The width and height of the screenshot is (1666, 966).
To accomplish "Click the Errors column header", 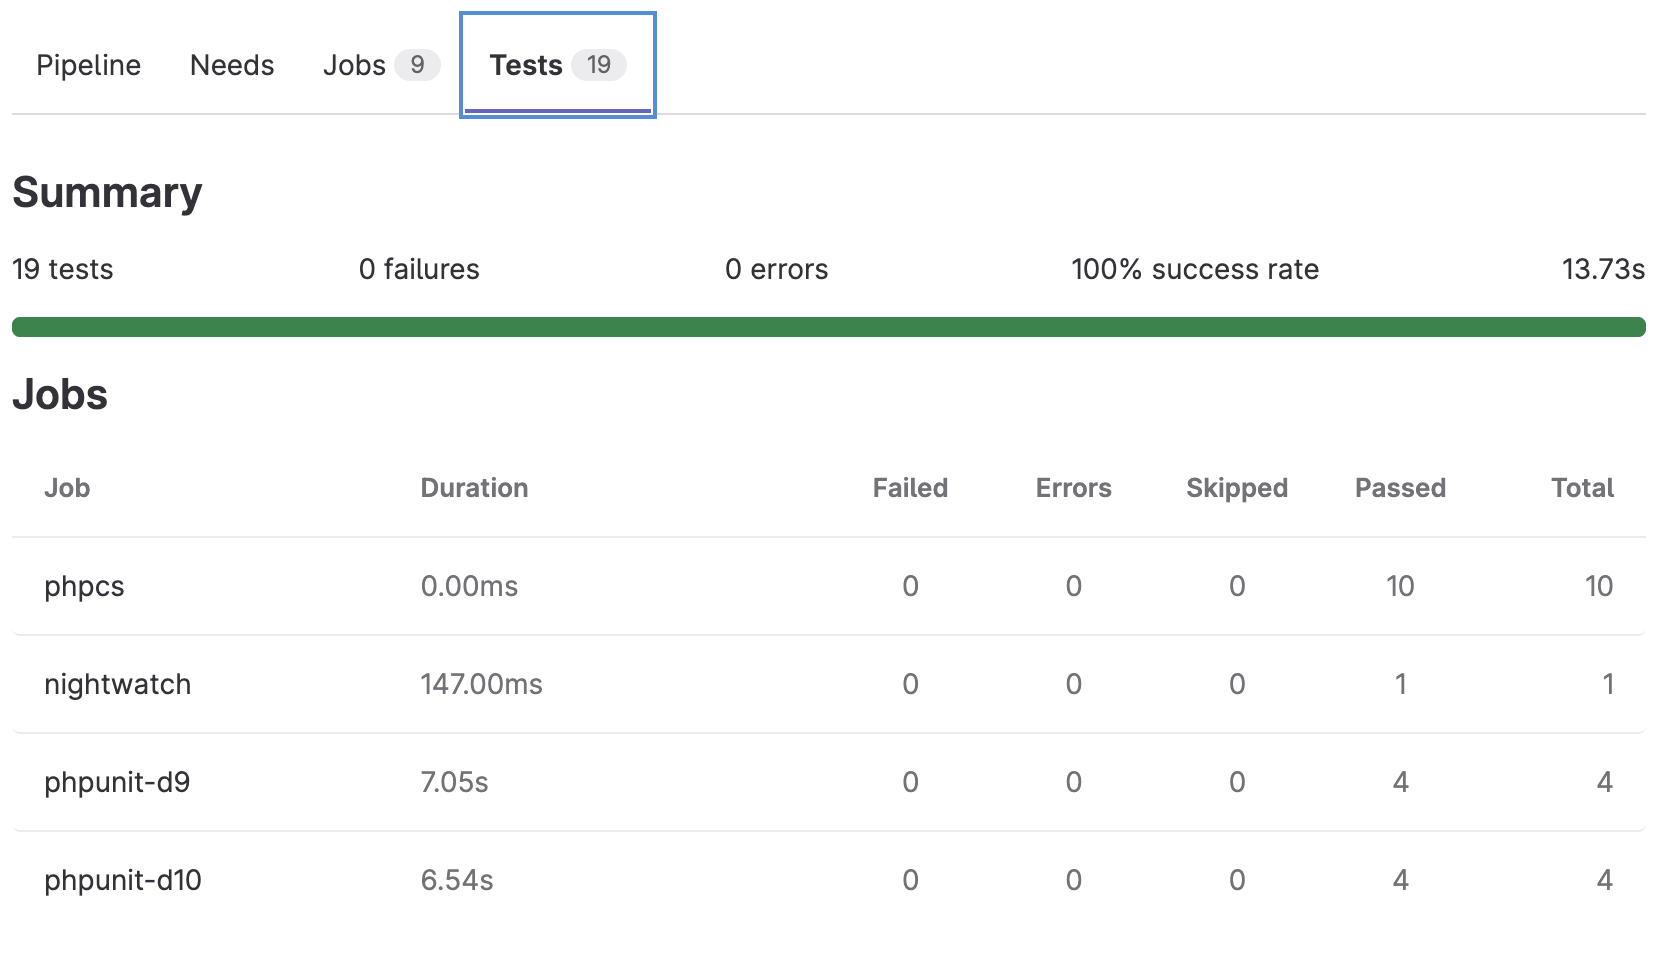I will coord(1073,488).
